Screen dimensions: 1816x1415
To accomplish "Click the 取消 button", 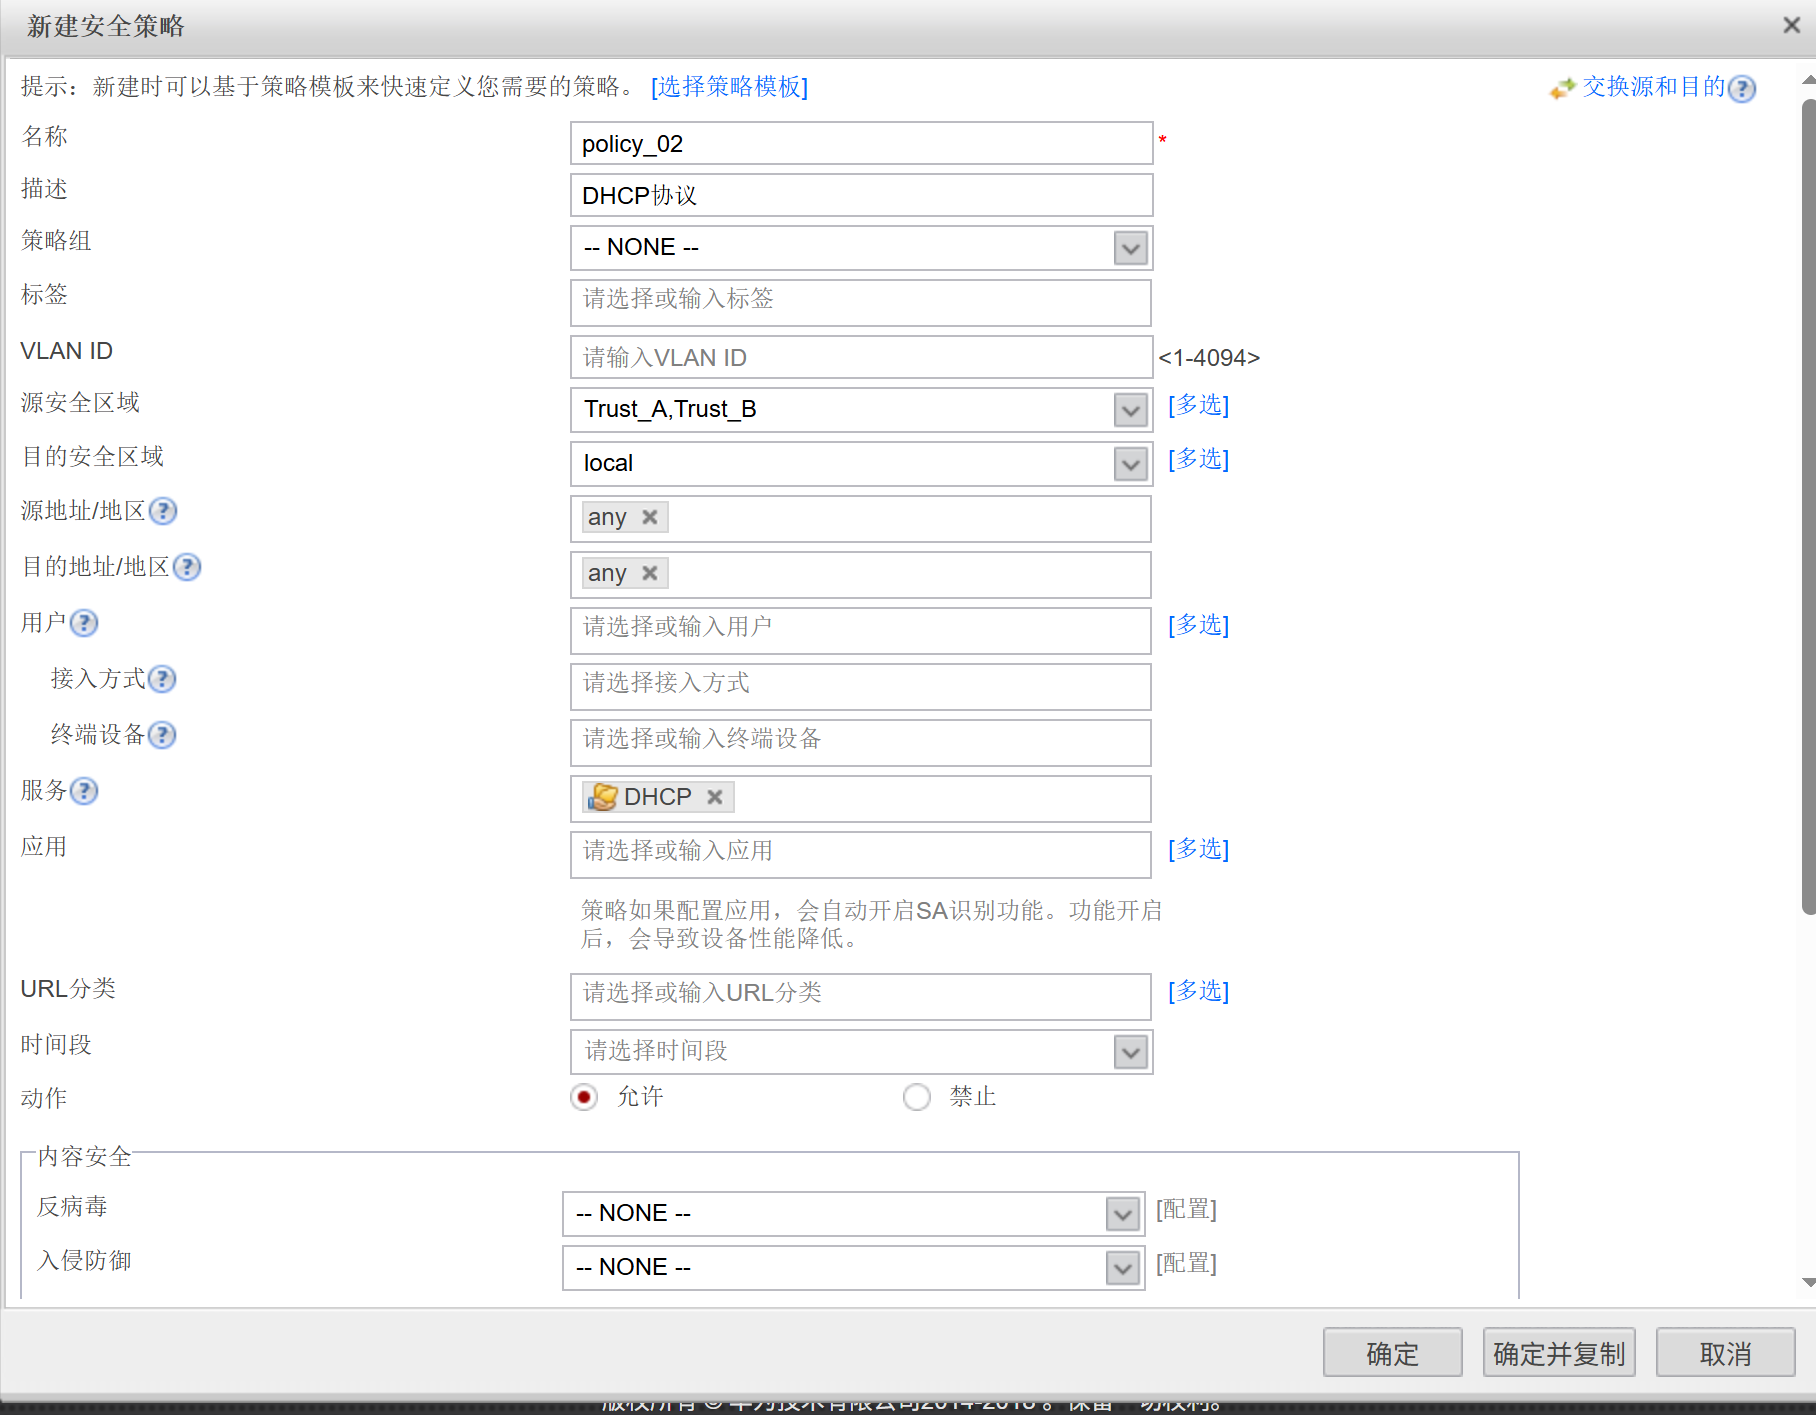I will 1726,1353.
